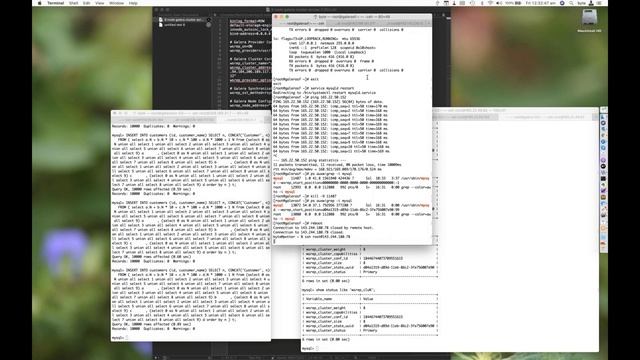The width and height of the screenshot is (640, 360).
Task: Click the Variable_name table header
Action: pyautogui.click(x=319, y=299)
